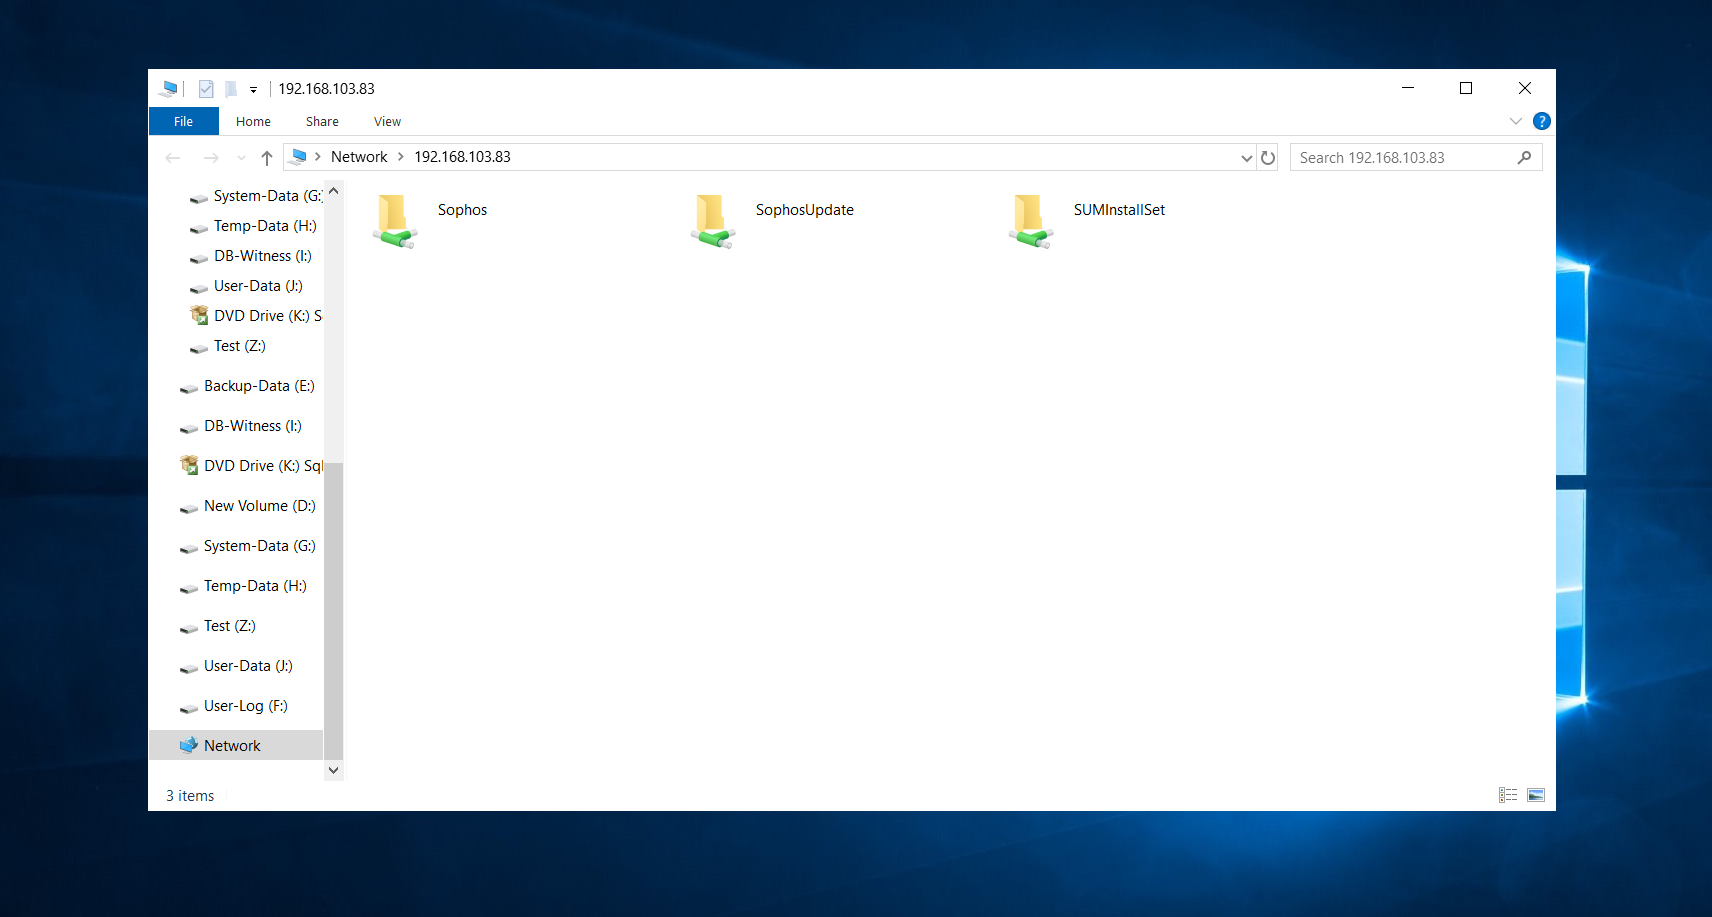
Task: Click navigation pane scroll down arrow
Action: (x=334, y=770)
